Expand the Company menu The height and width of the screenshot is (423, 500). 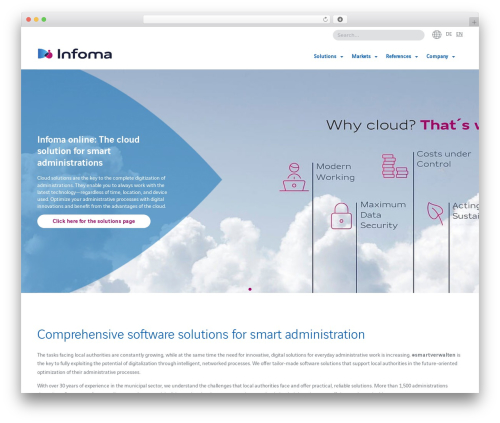coord(440,56)
